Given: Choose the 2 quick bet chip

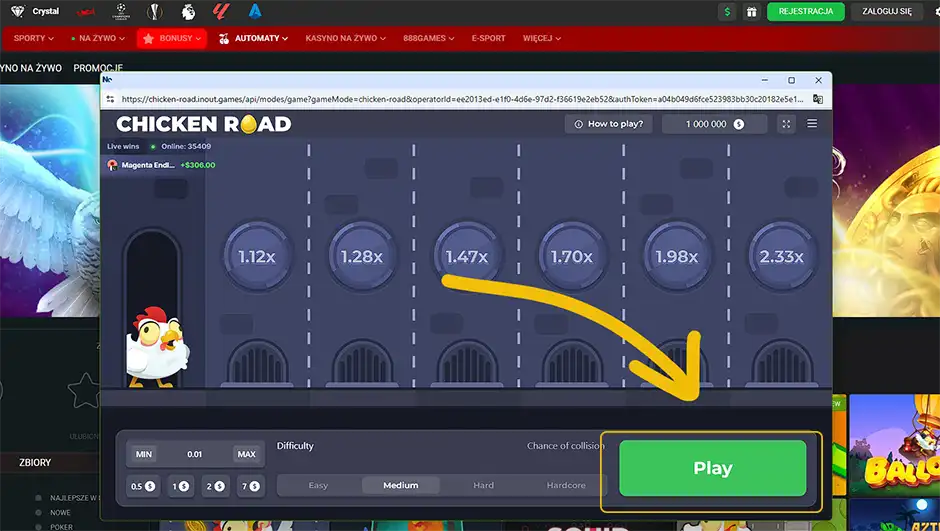Looking at the screenshot, I should 216,486.
